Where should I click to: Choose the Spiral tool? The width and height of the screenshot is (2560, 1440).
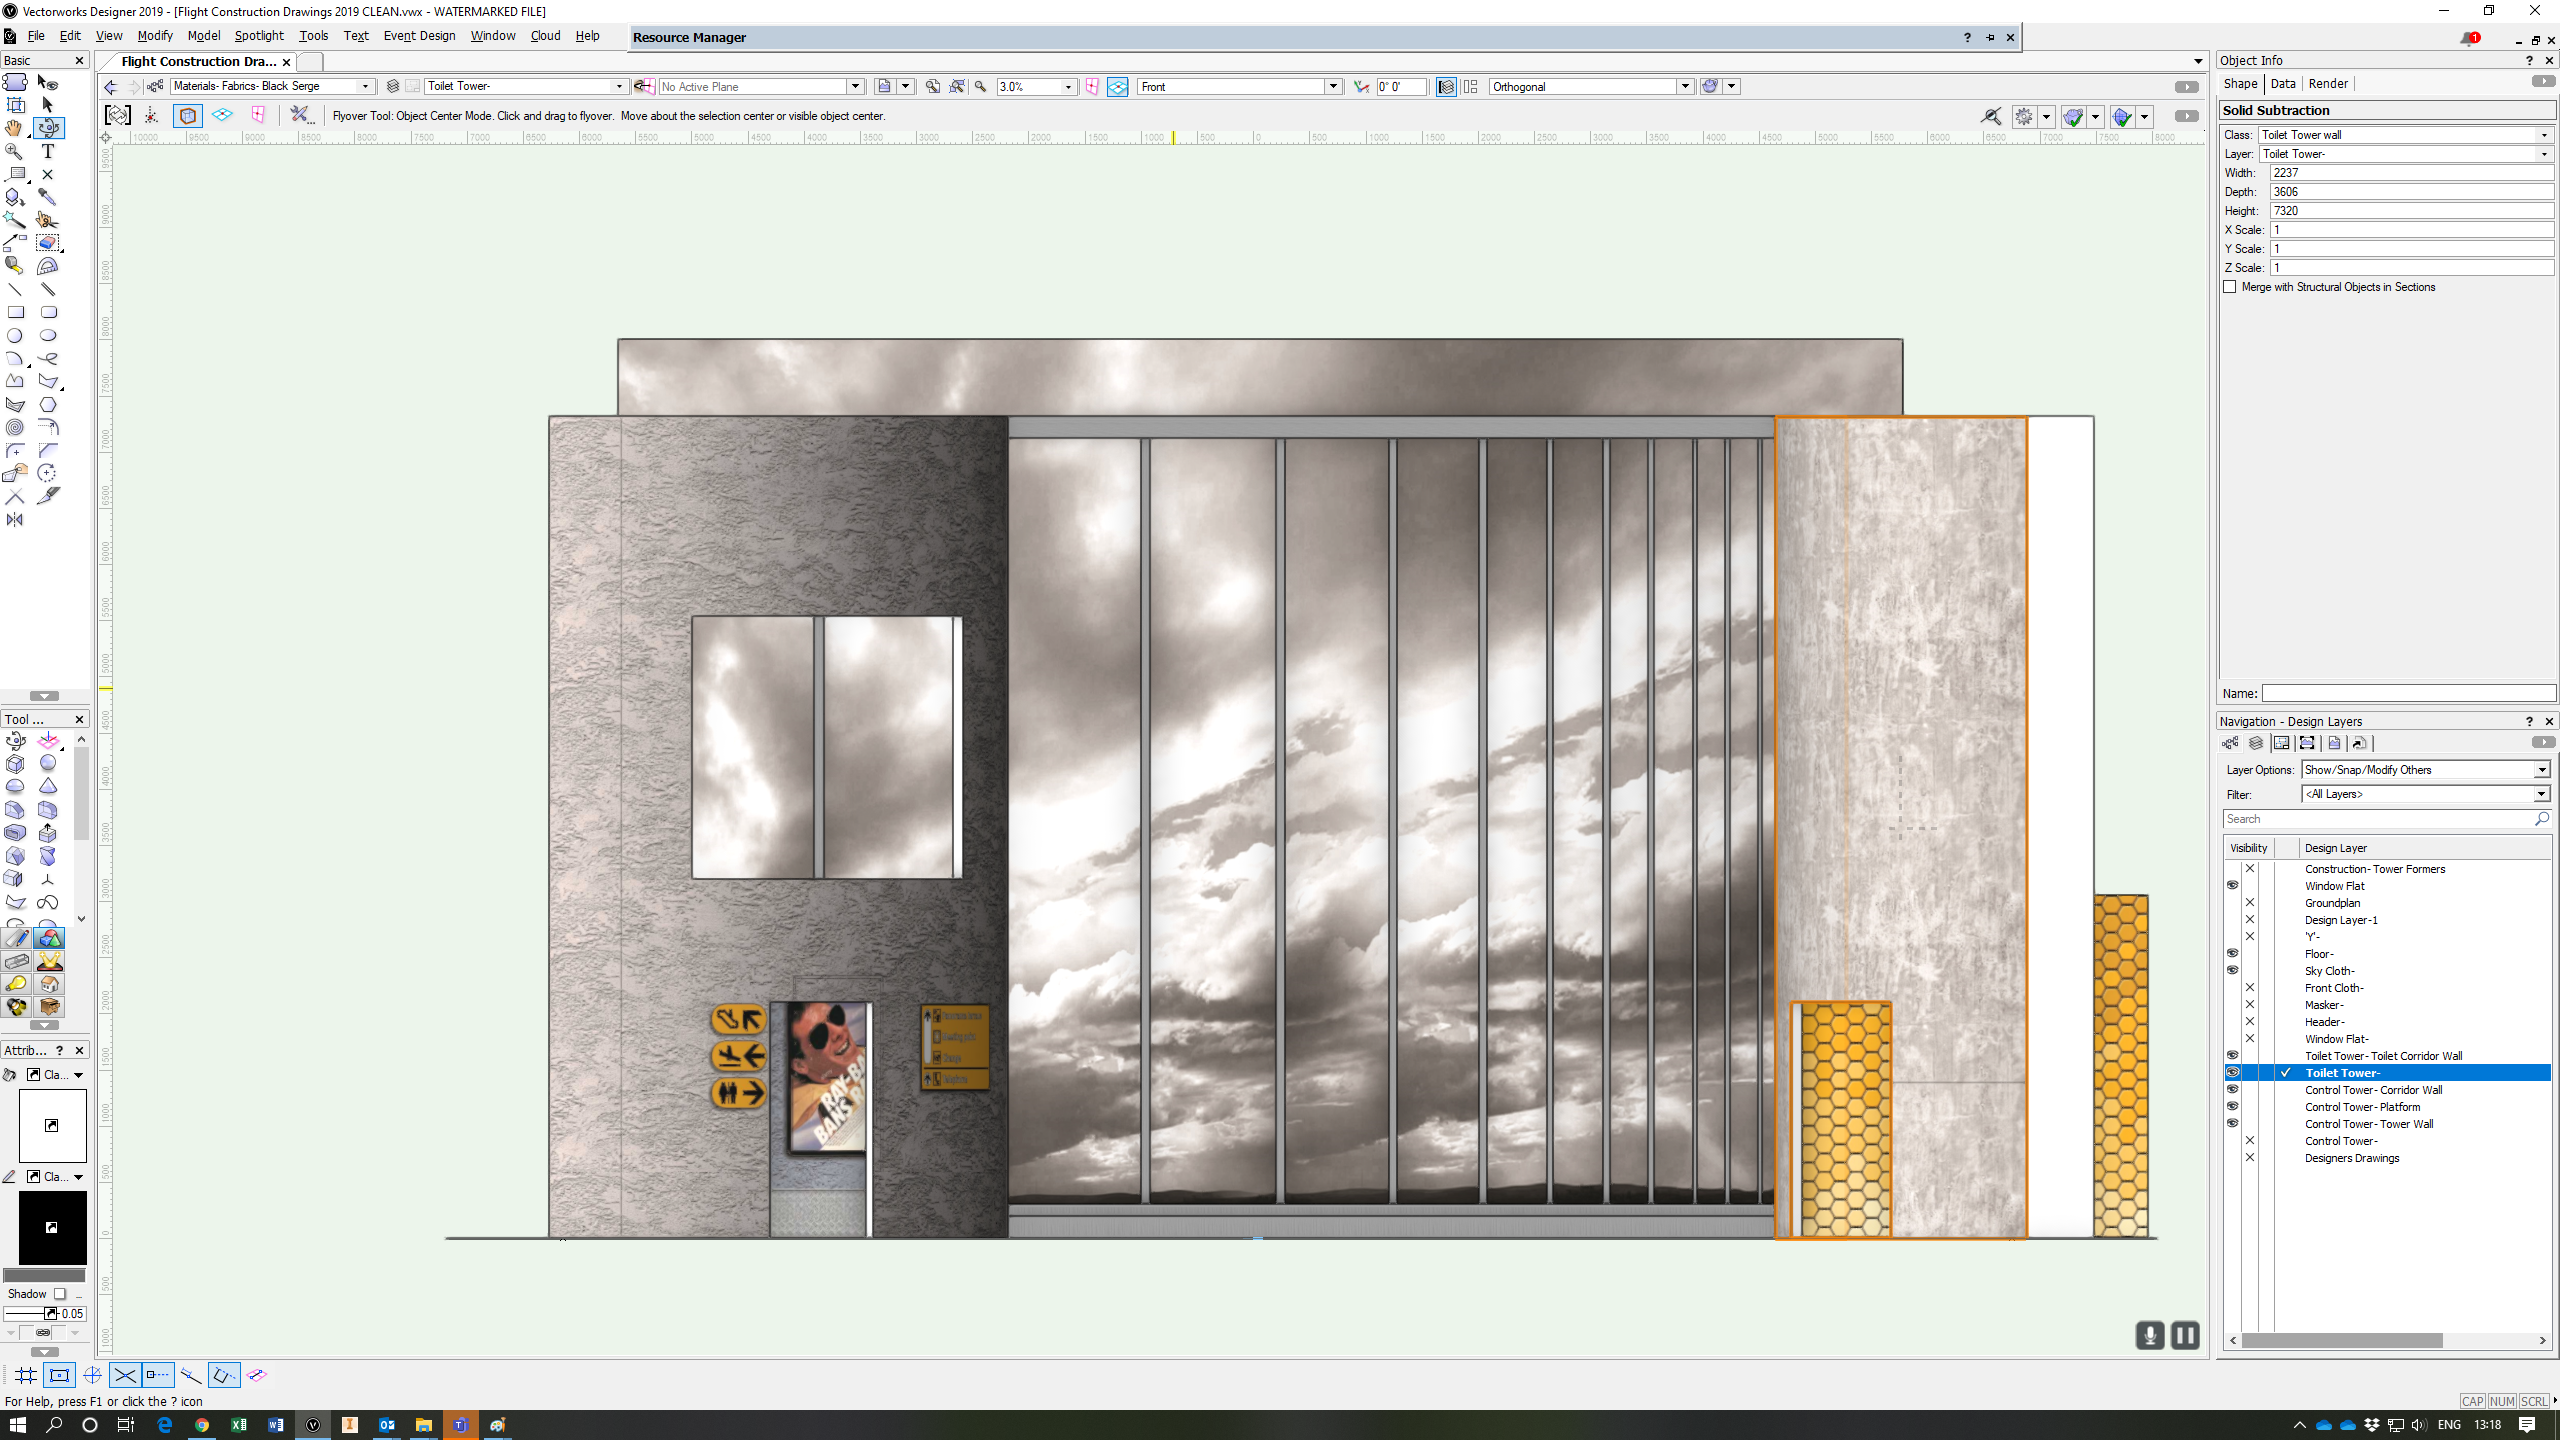pos(15,428)
